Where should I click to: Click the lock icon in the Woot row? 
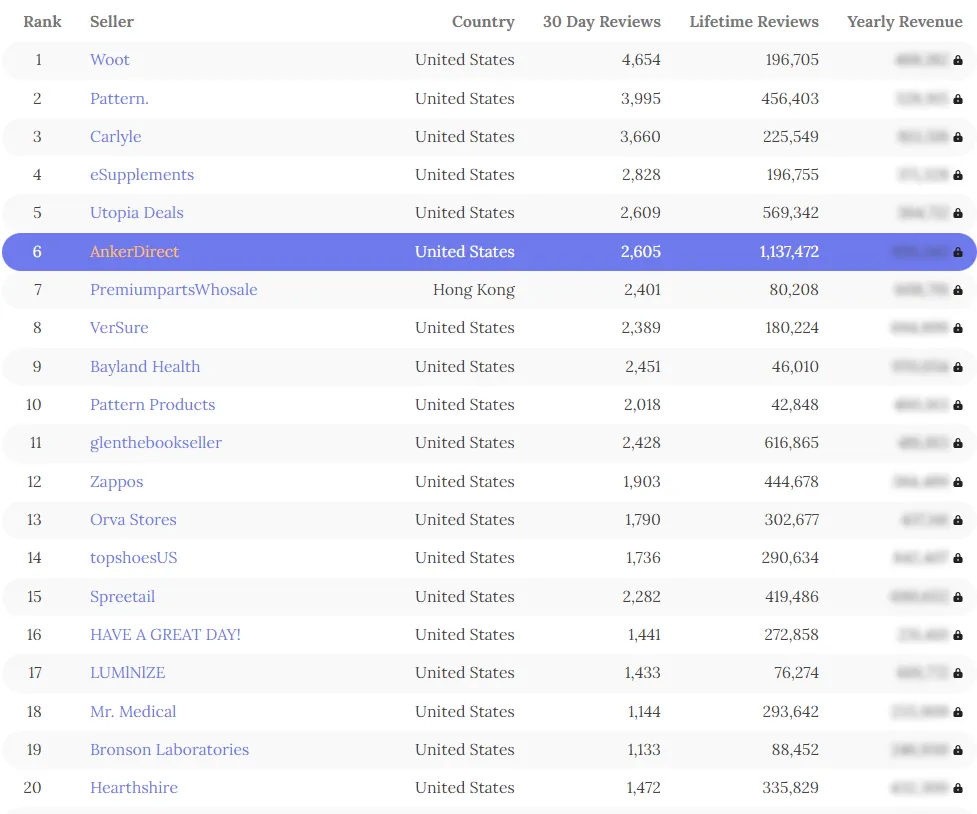point(958,60)
